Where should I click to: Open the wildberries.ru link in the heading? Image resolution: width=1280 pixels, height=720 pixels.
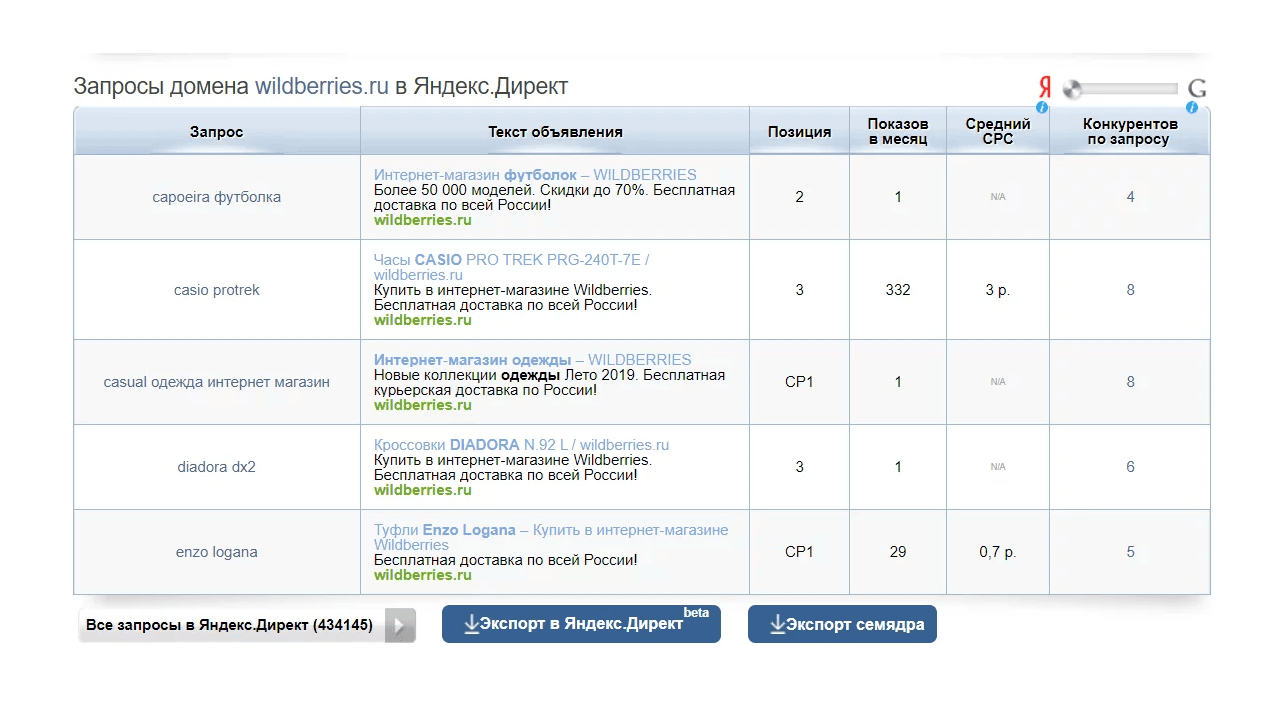pyautogui.click(x=321, y=86)
